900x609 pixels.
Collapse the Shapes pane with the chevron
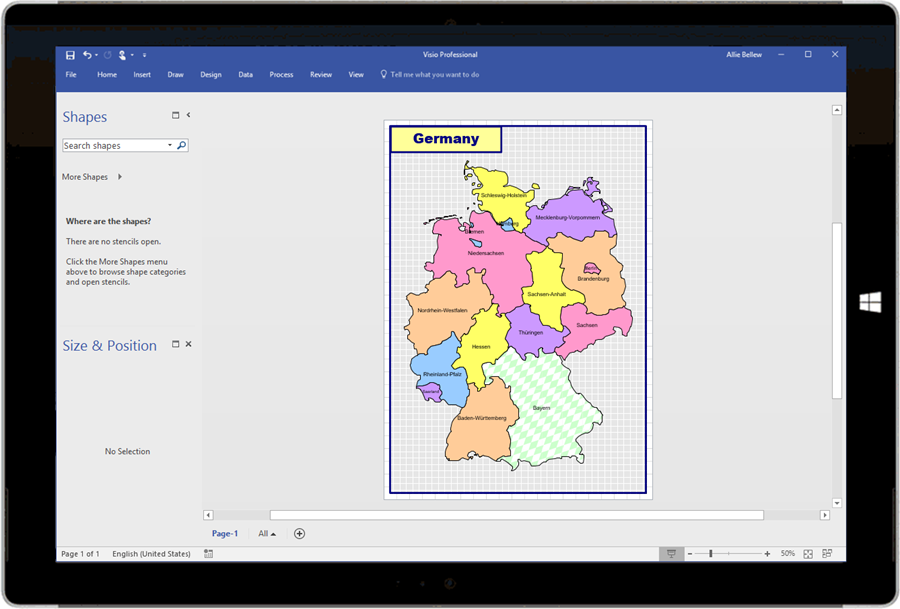point(188,115)
